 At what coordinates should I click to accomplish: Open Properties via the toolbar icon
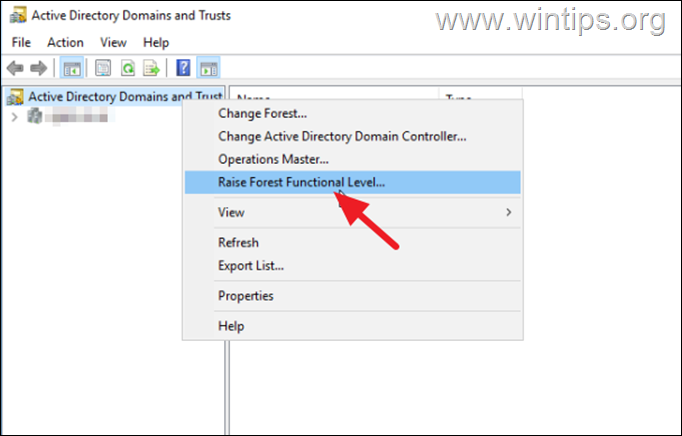103,68
